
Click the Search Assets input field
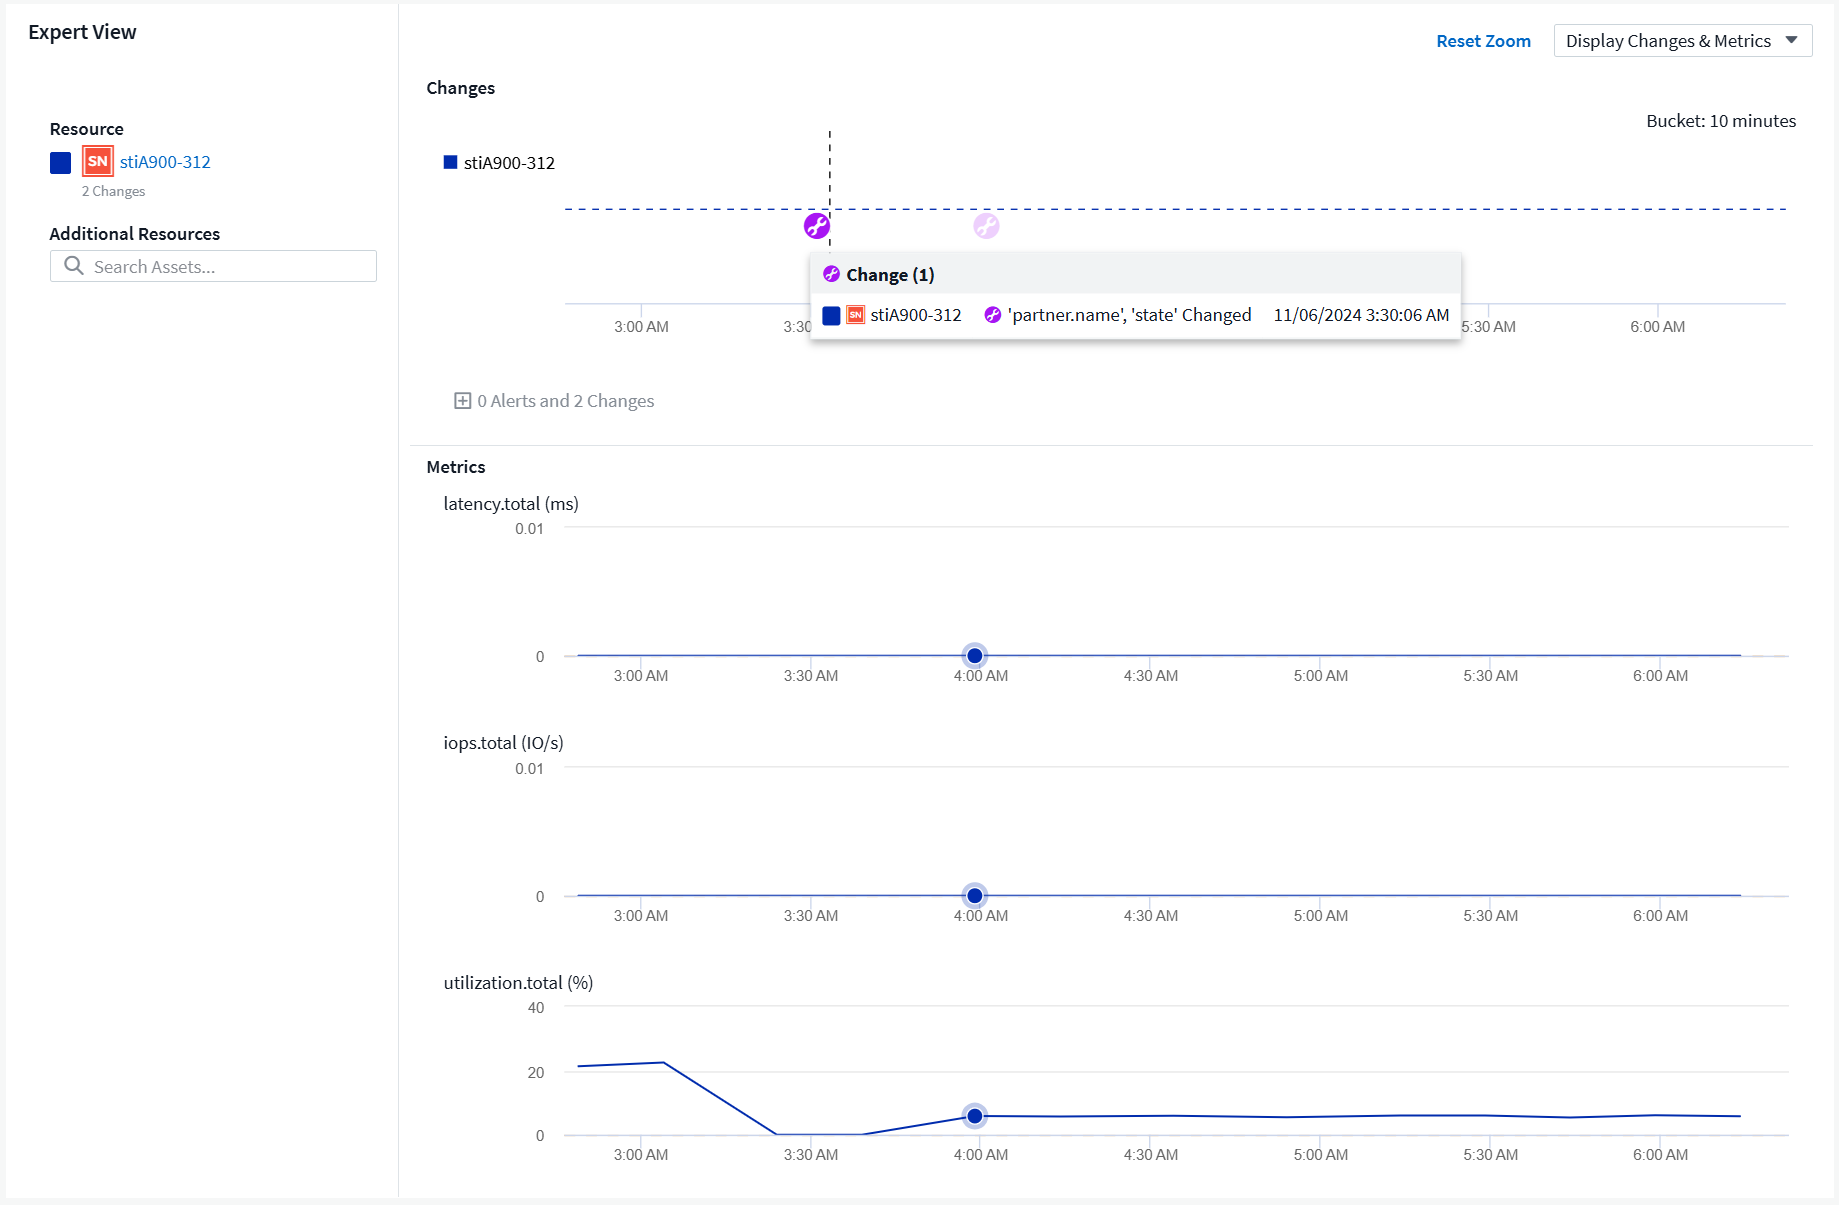[x=230, y=267]
